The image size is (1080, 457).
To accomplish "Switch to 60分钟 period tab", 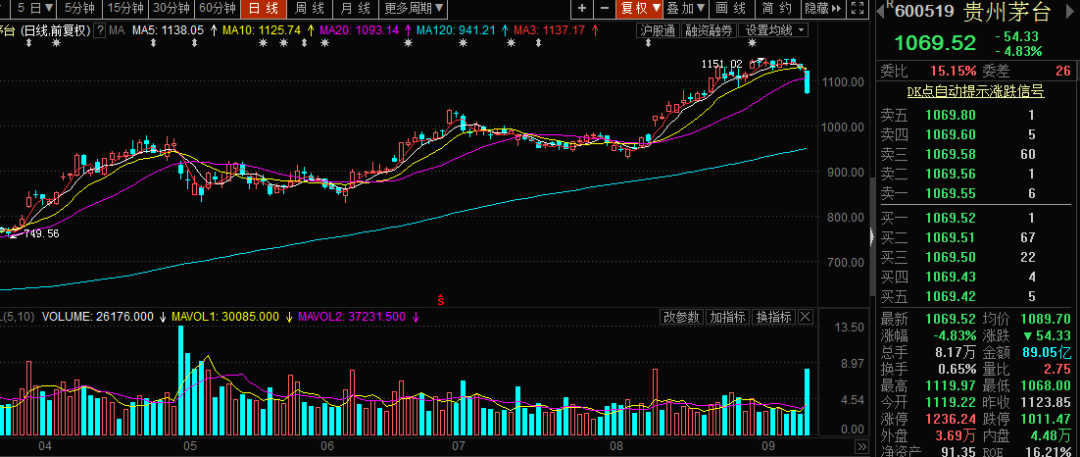I will (x=217, y=8).
